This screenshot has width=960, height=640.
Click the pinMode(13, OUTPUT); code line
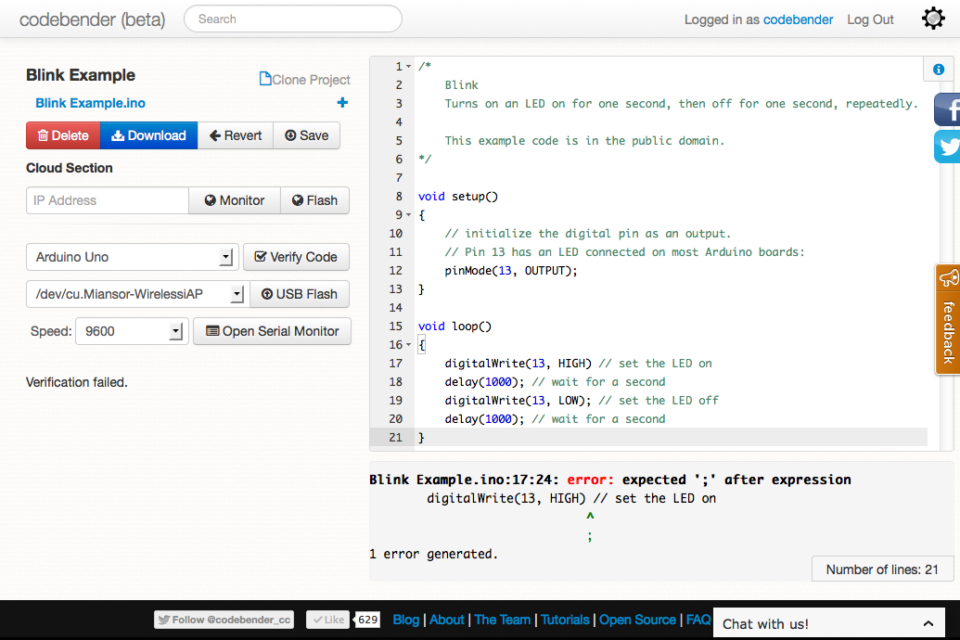pos(511,271)
